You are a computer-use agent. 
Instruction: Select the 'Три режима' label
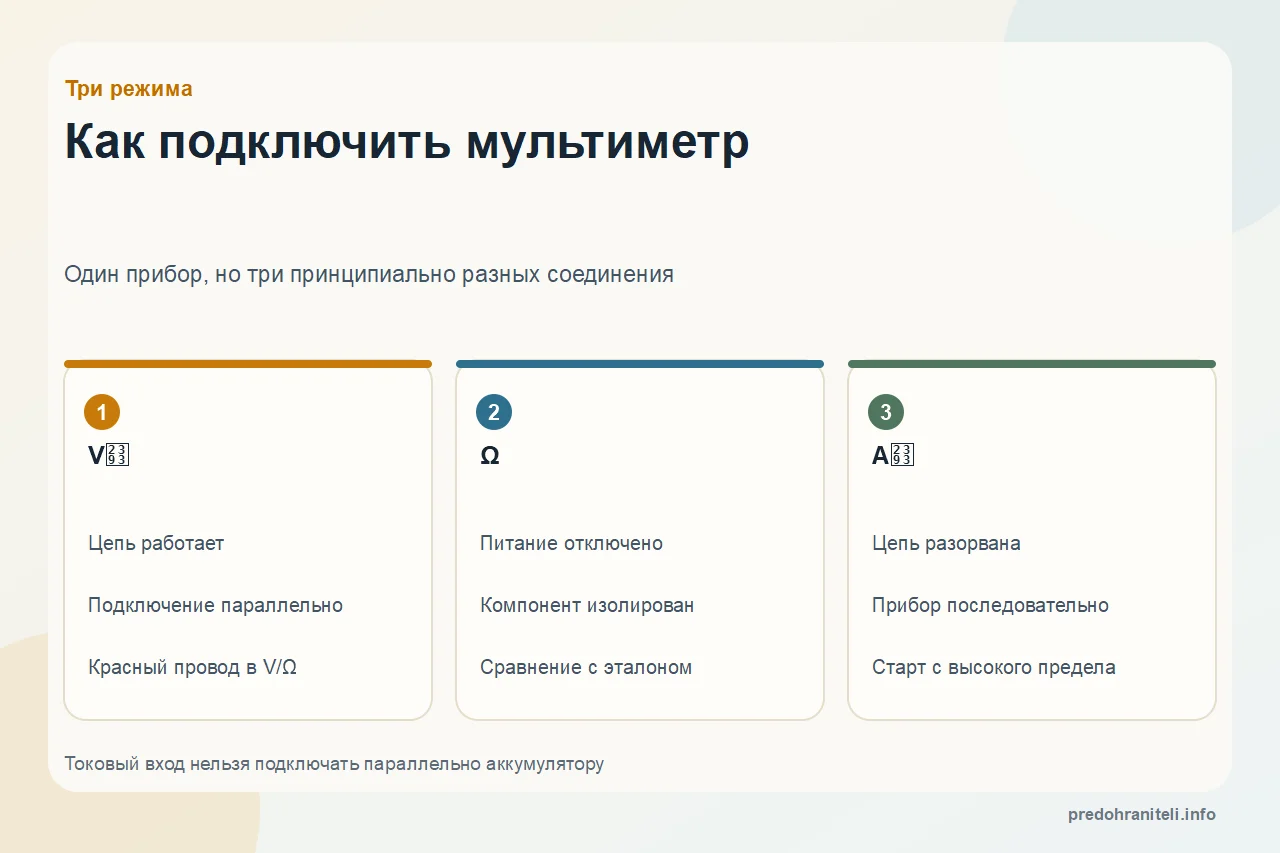(x=129, y=89)
